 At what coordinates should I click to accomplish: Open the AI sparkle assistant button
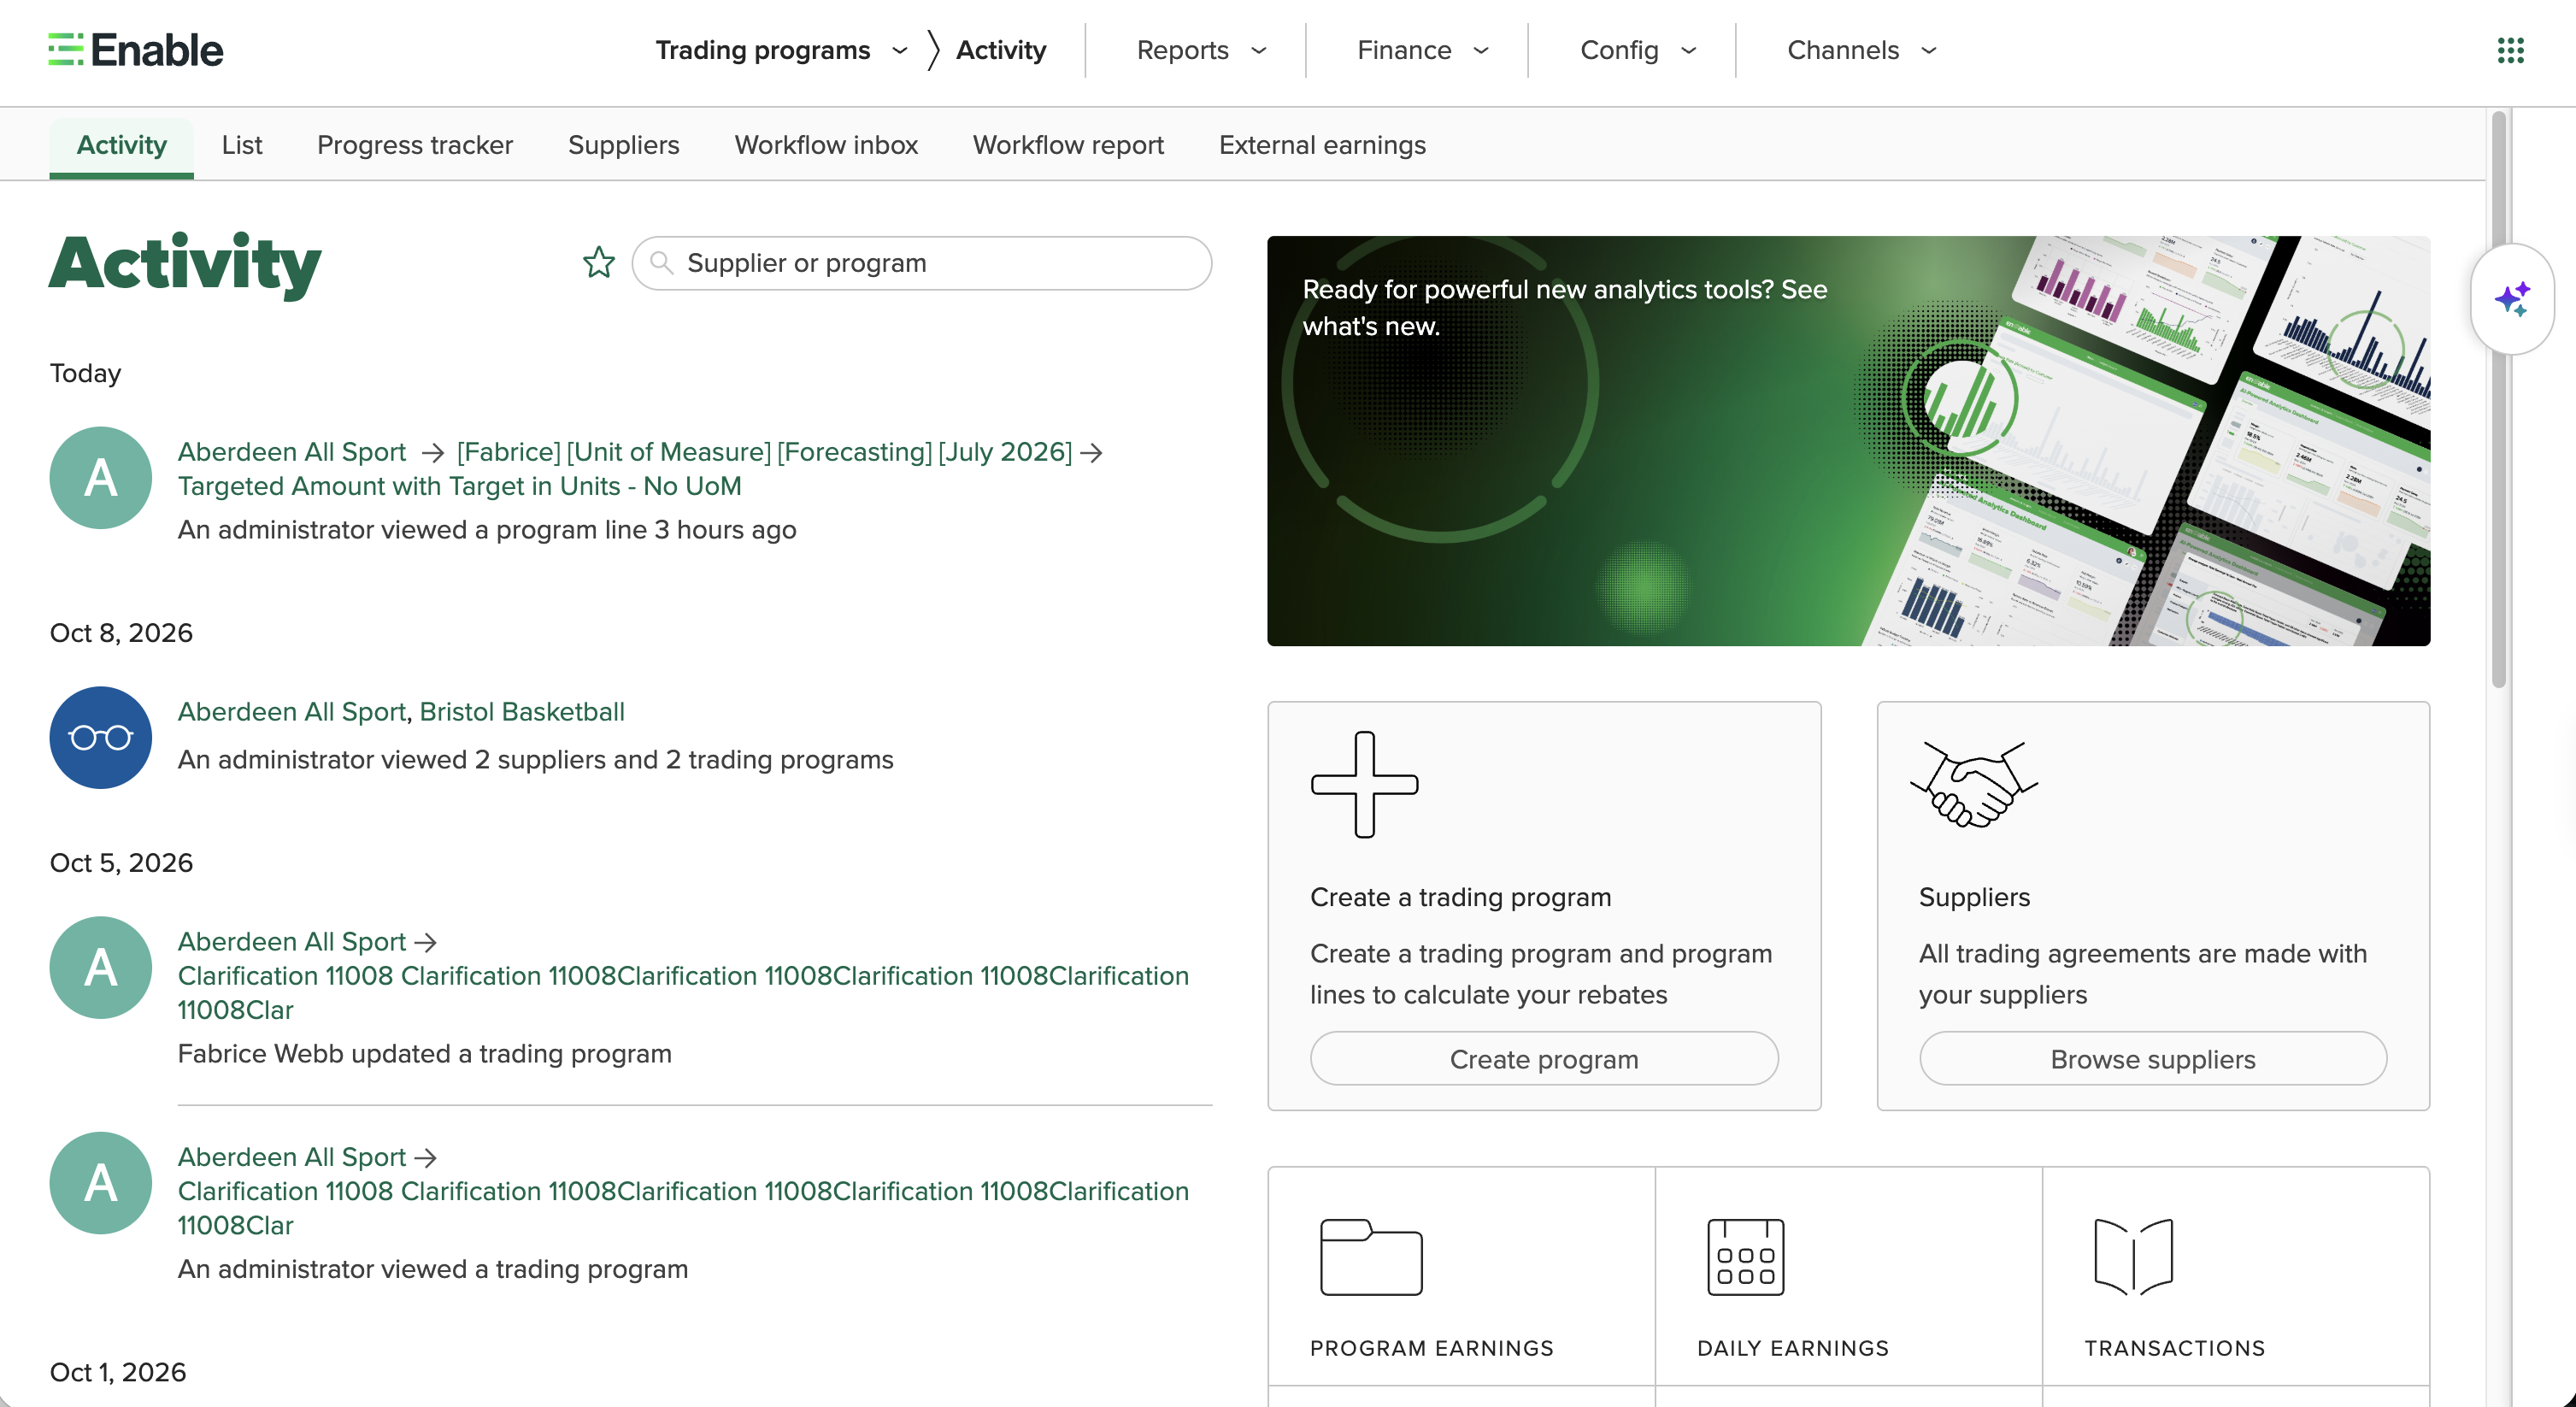[2512, 299]
